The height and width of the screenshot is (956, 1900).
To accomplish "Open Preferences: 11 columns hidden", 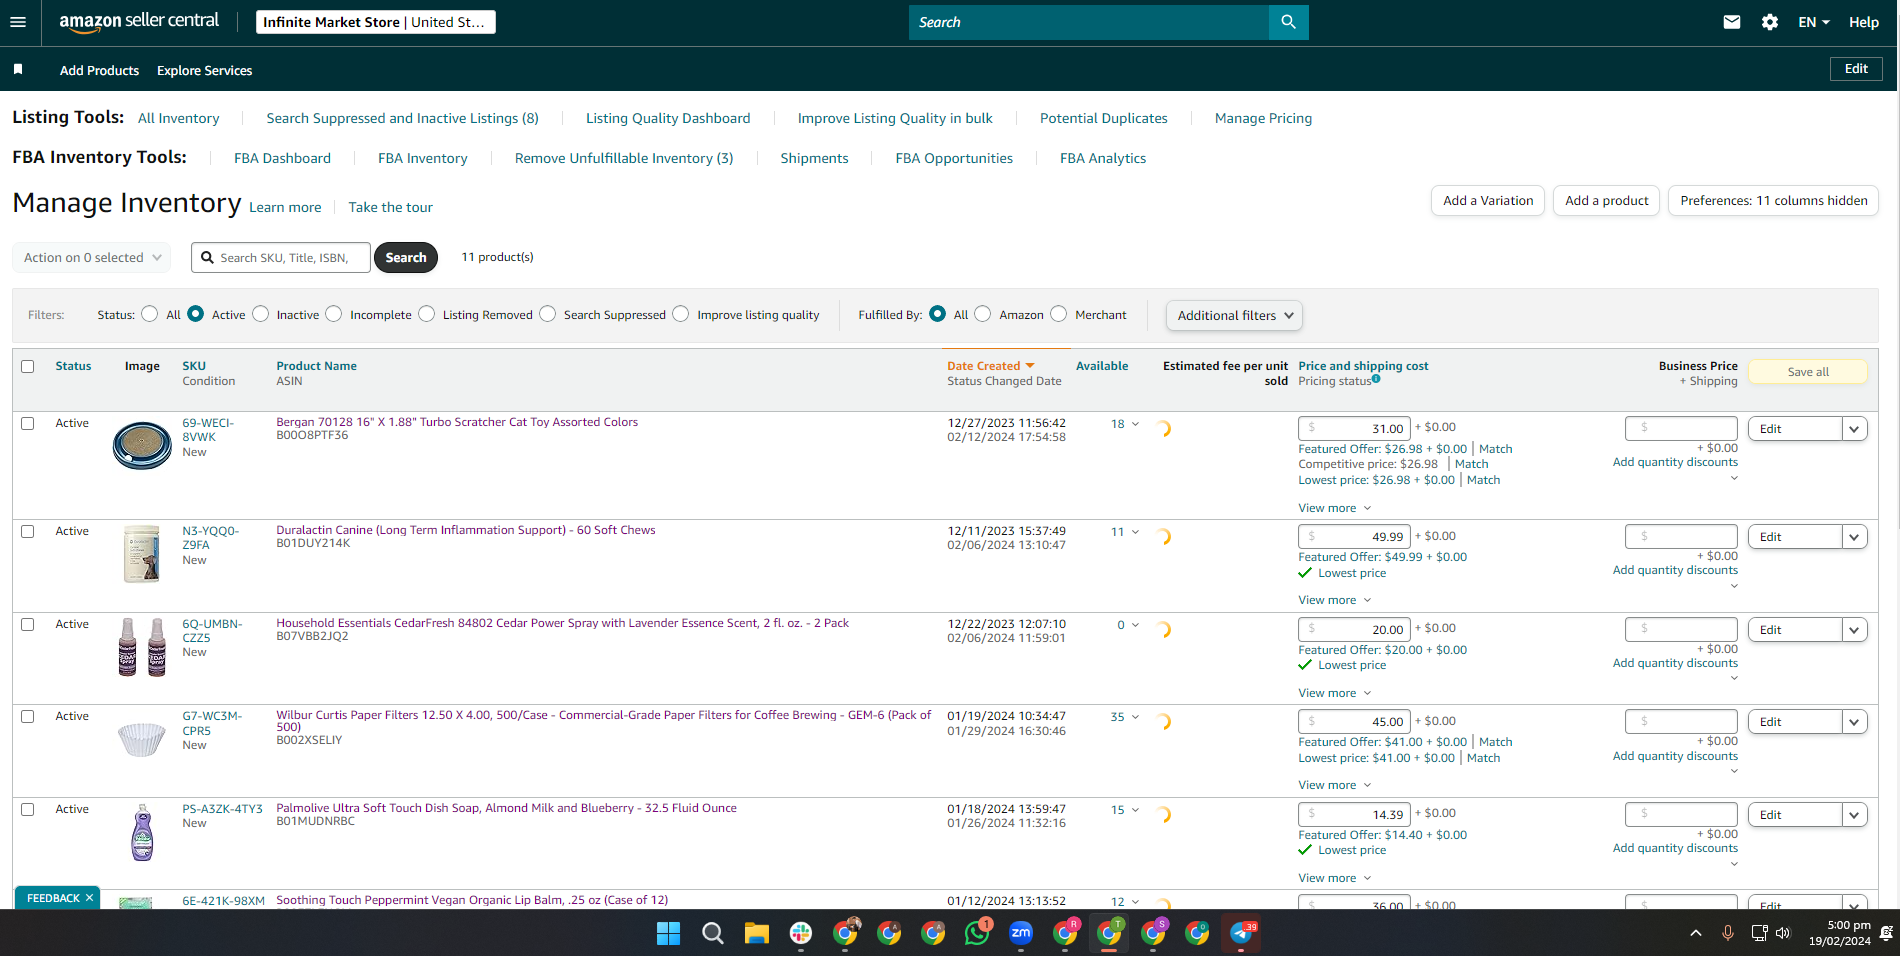I will [x=1774, y=200].
